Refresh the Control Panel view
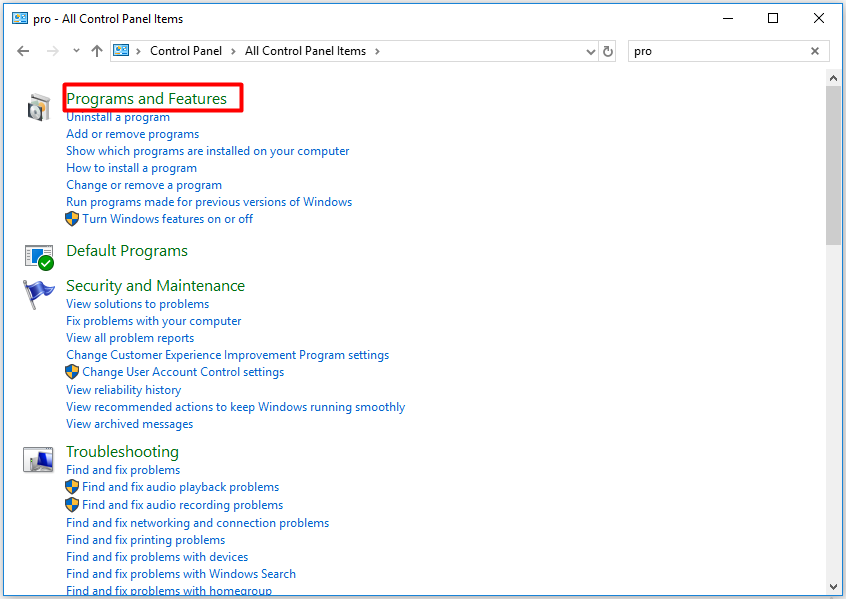The image size is (846, 599). point(608,51)
